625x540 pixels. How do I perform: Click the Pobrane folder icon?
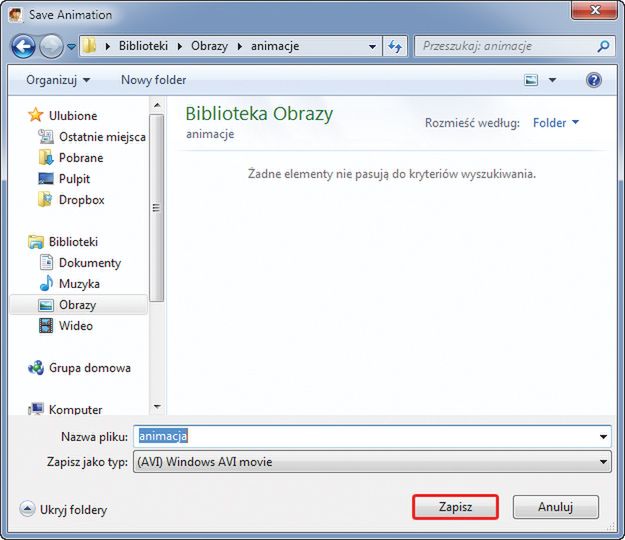click(46, 157)
